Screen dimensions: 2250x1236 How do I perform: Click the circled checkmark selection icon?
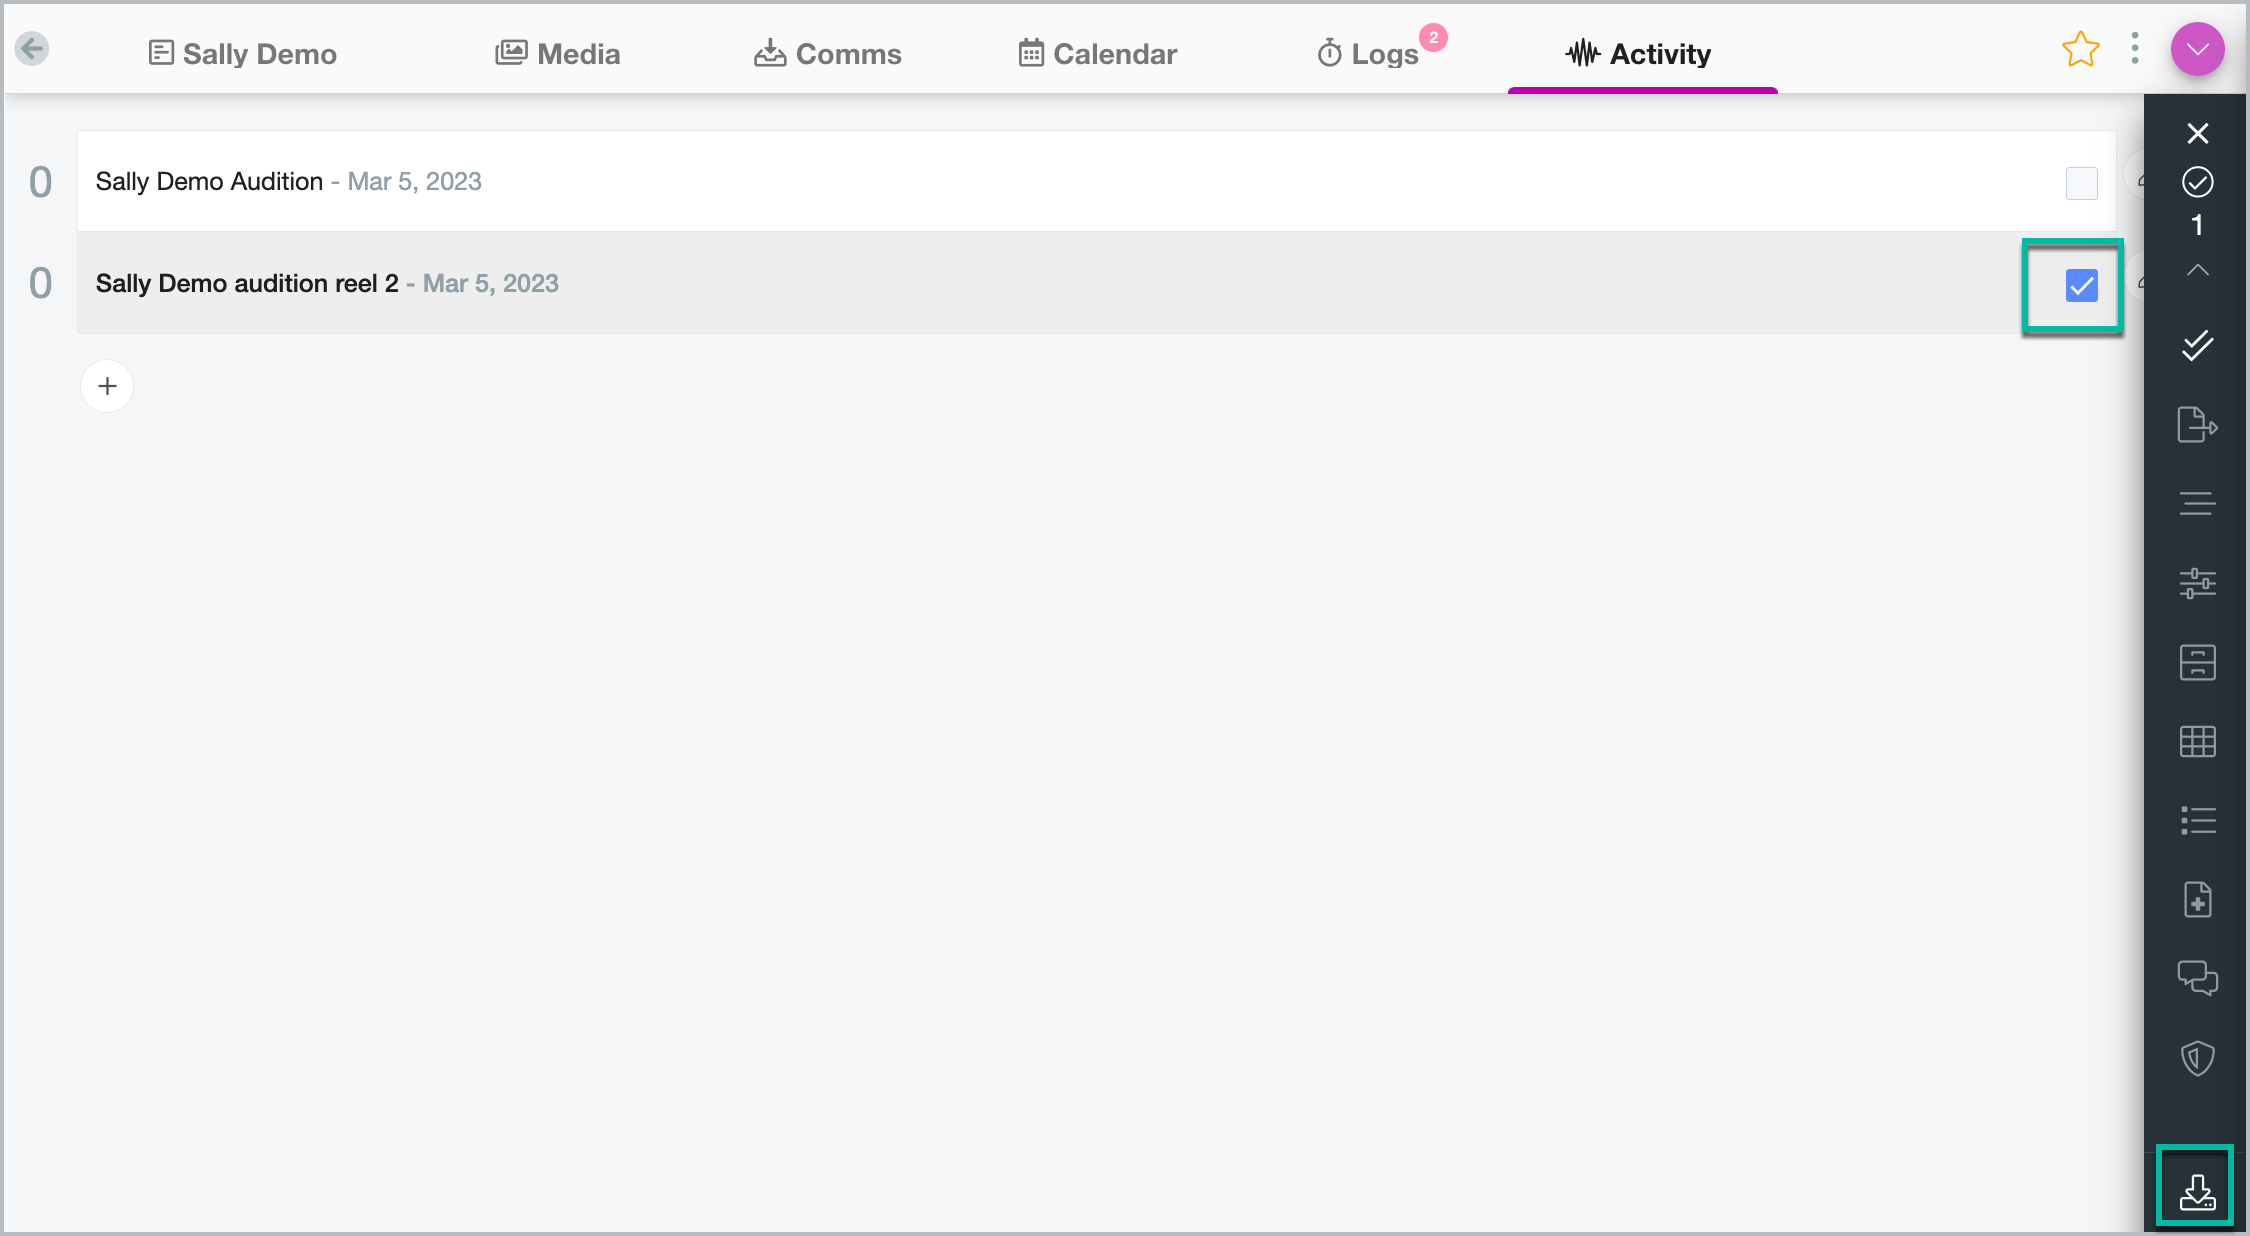[2197, 182]
